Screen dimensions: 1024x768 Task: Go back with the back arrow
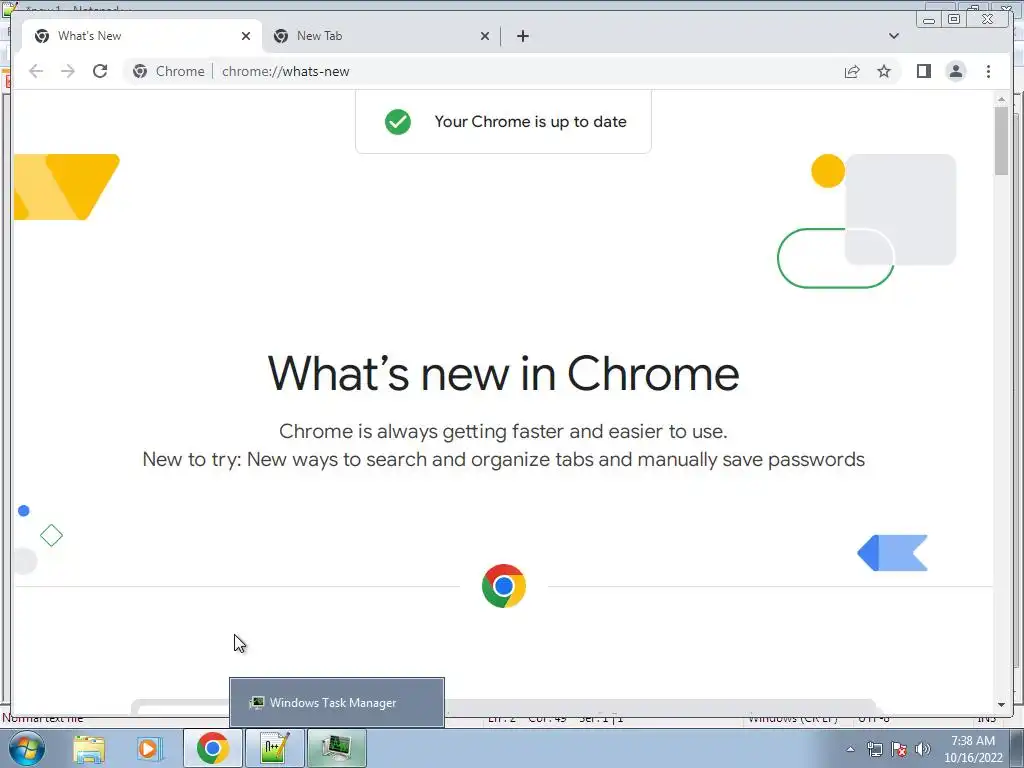(x=36, y=71)
